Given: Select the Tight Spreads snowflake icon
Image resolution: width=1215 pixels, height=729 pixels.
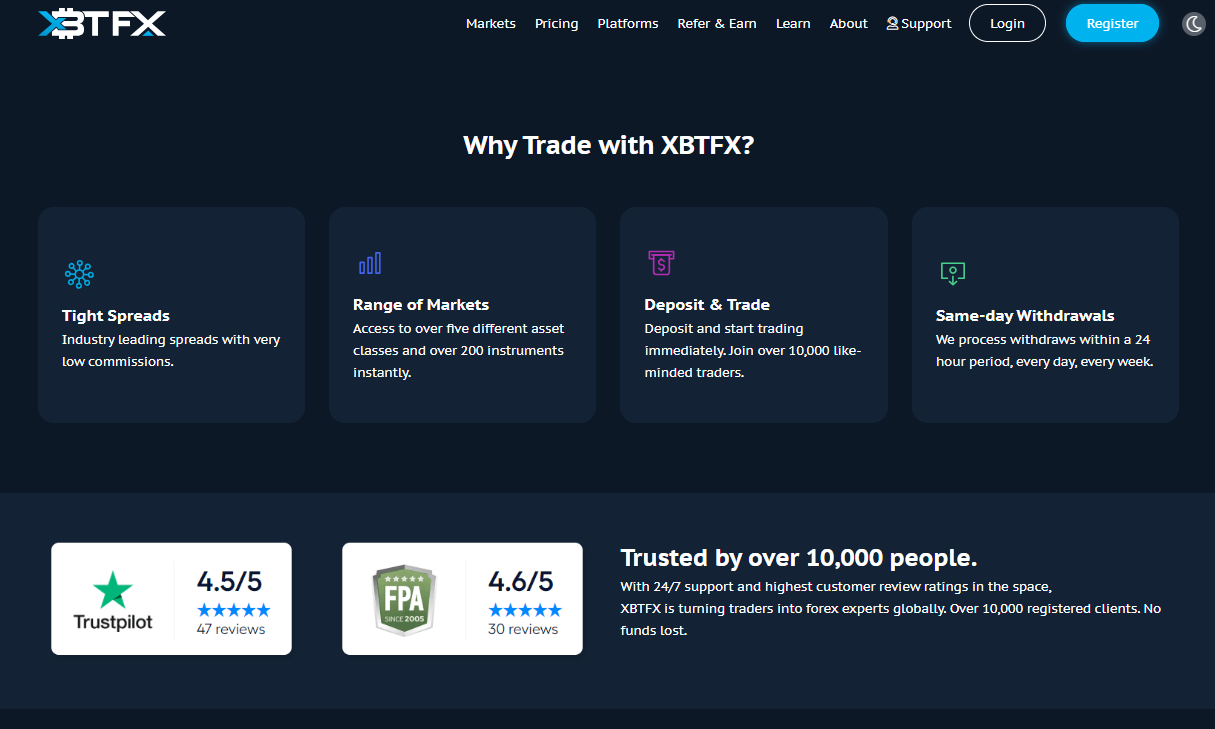Looking at the screenshot, I should [78, 274].
